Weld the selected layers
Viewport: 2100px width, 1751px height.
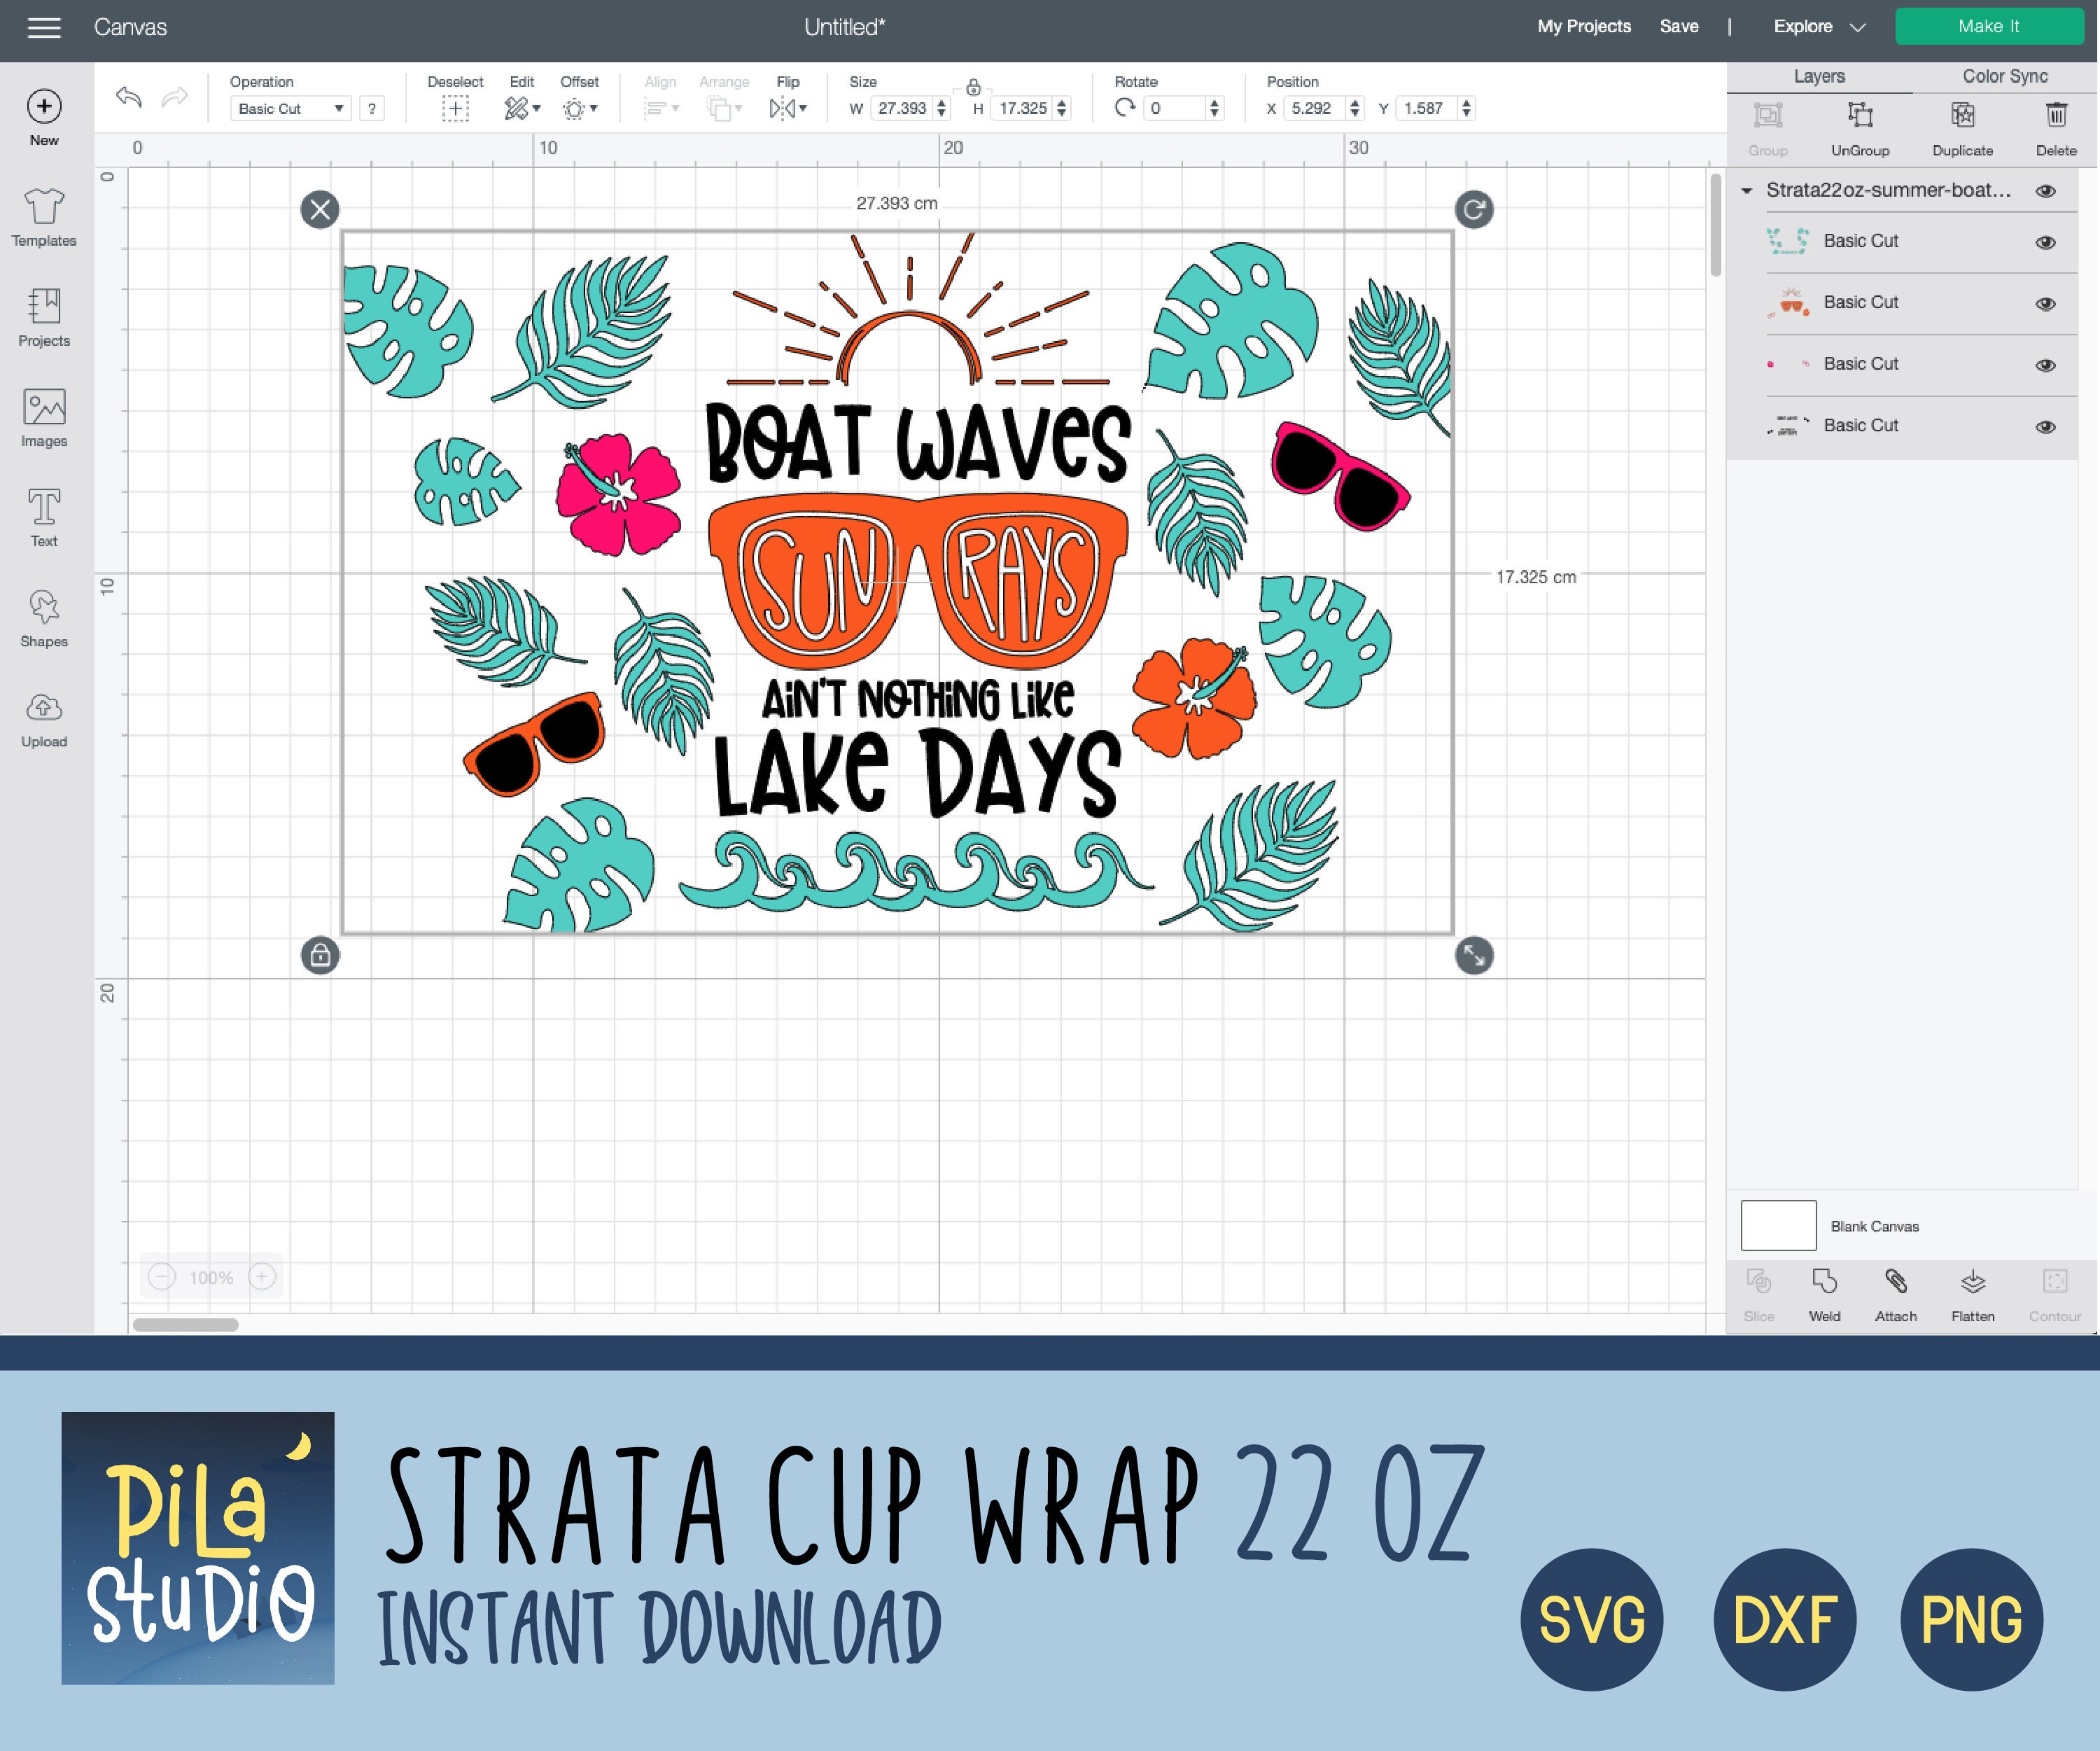pos(1824,1293)
